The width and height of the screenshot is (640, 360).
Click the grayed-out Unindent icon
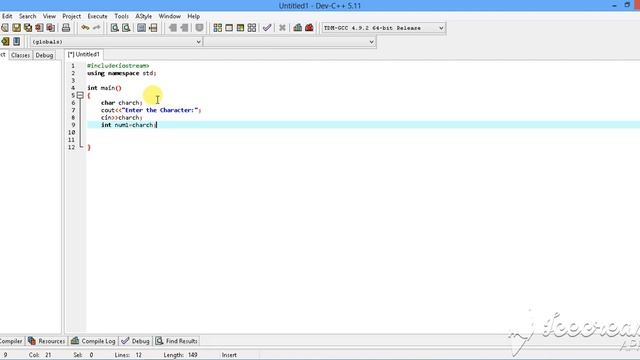coord(184,28)
